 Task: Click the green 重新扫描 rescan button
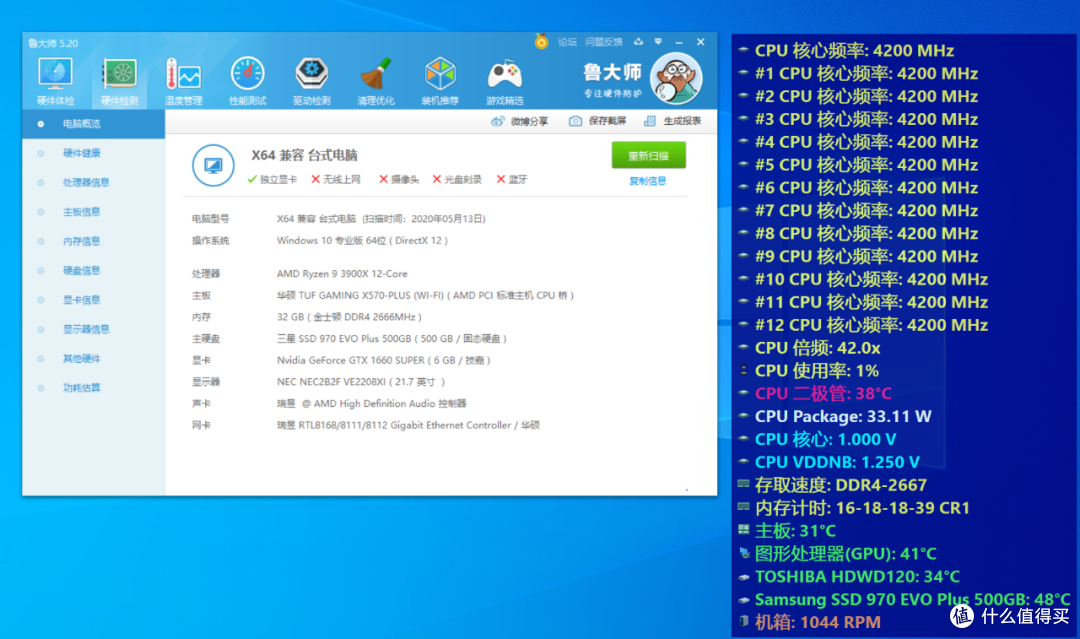pos(649,156)
